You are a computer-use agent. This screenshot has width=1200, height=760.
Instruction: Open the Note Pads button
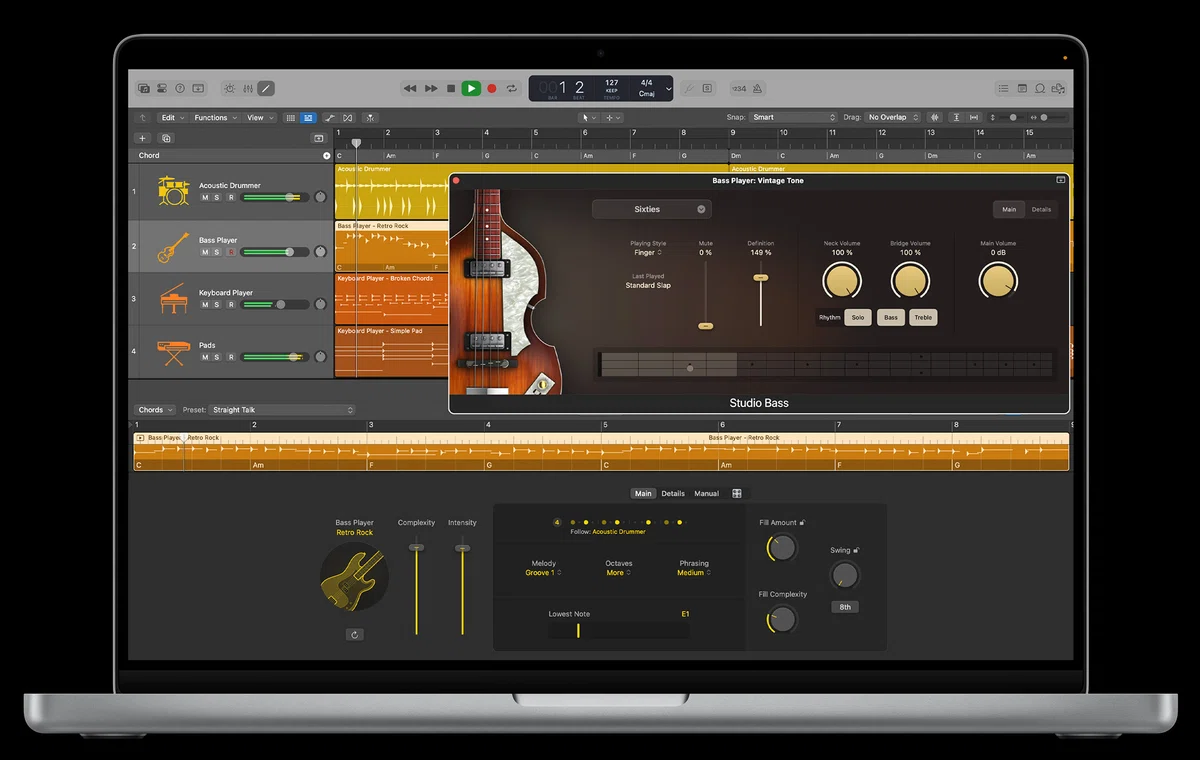click(x=1022, y=88)
